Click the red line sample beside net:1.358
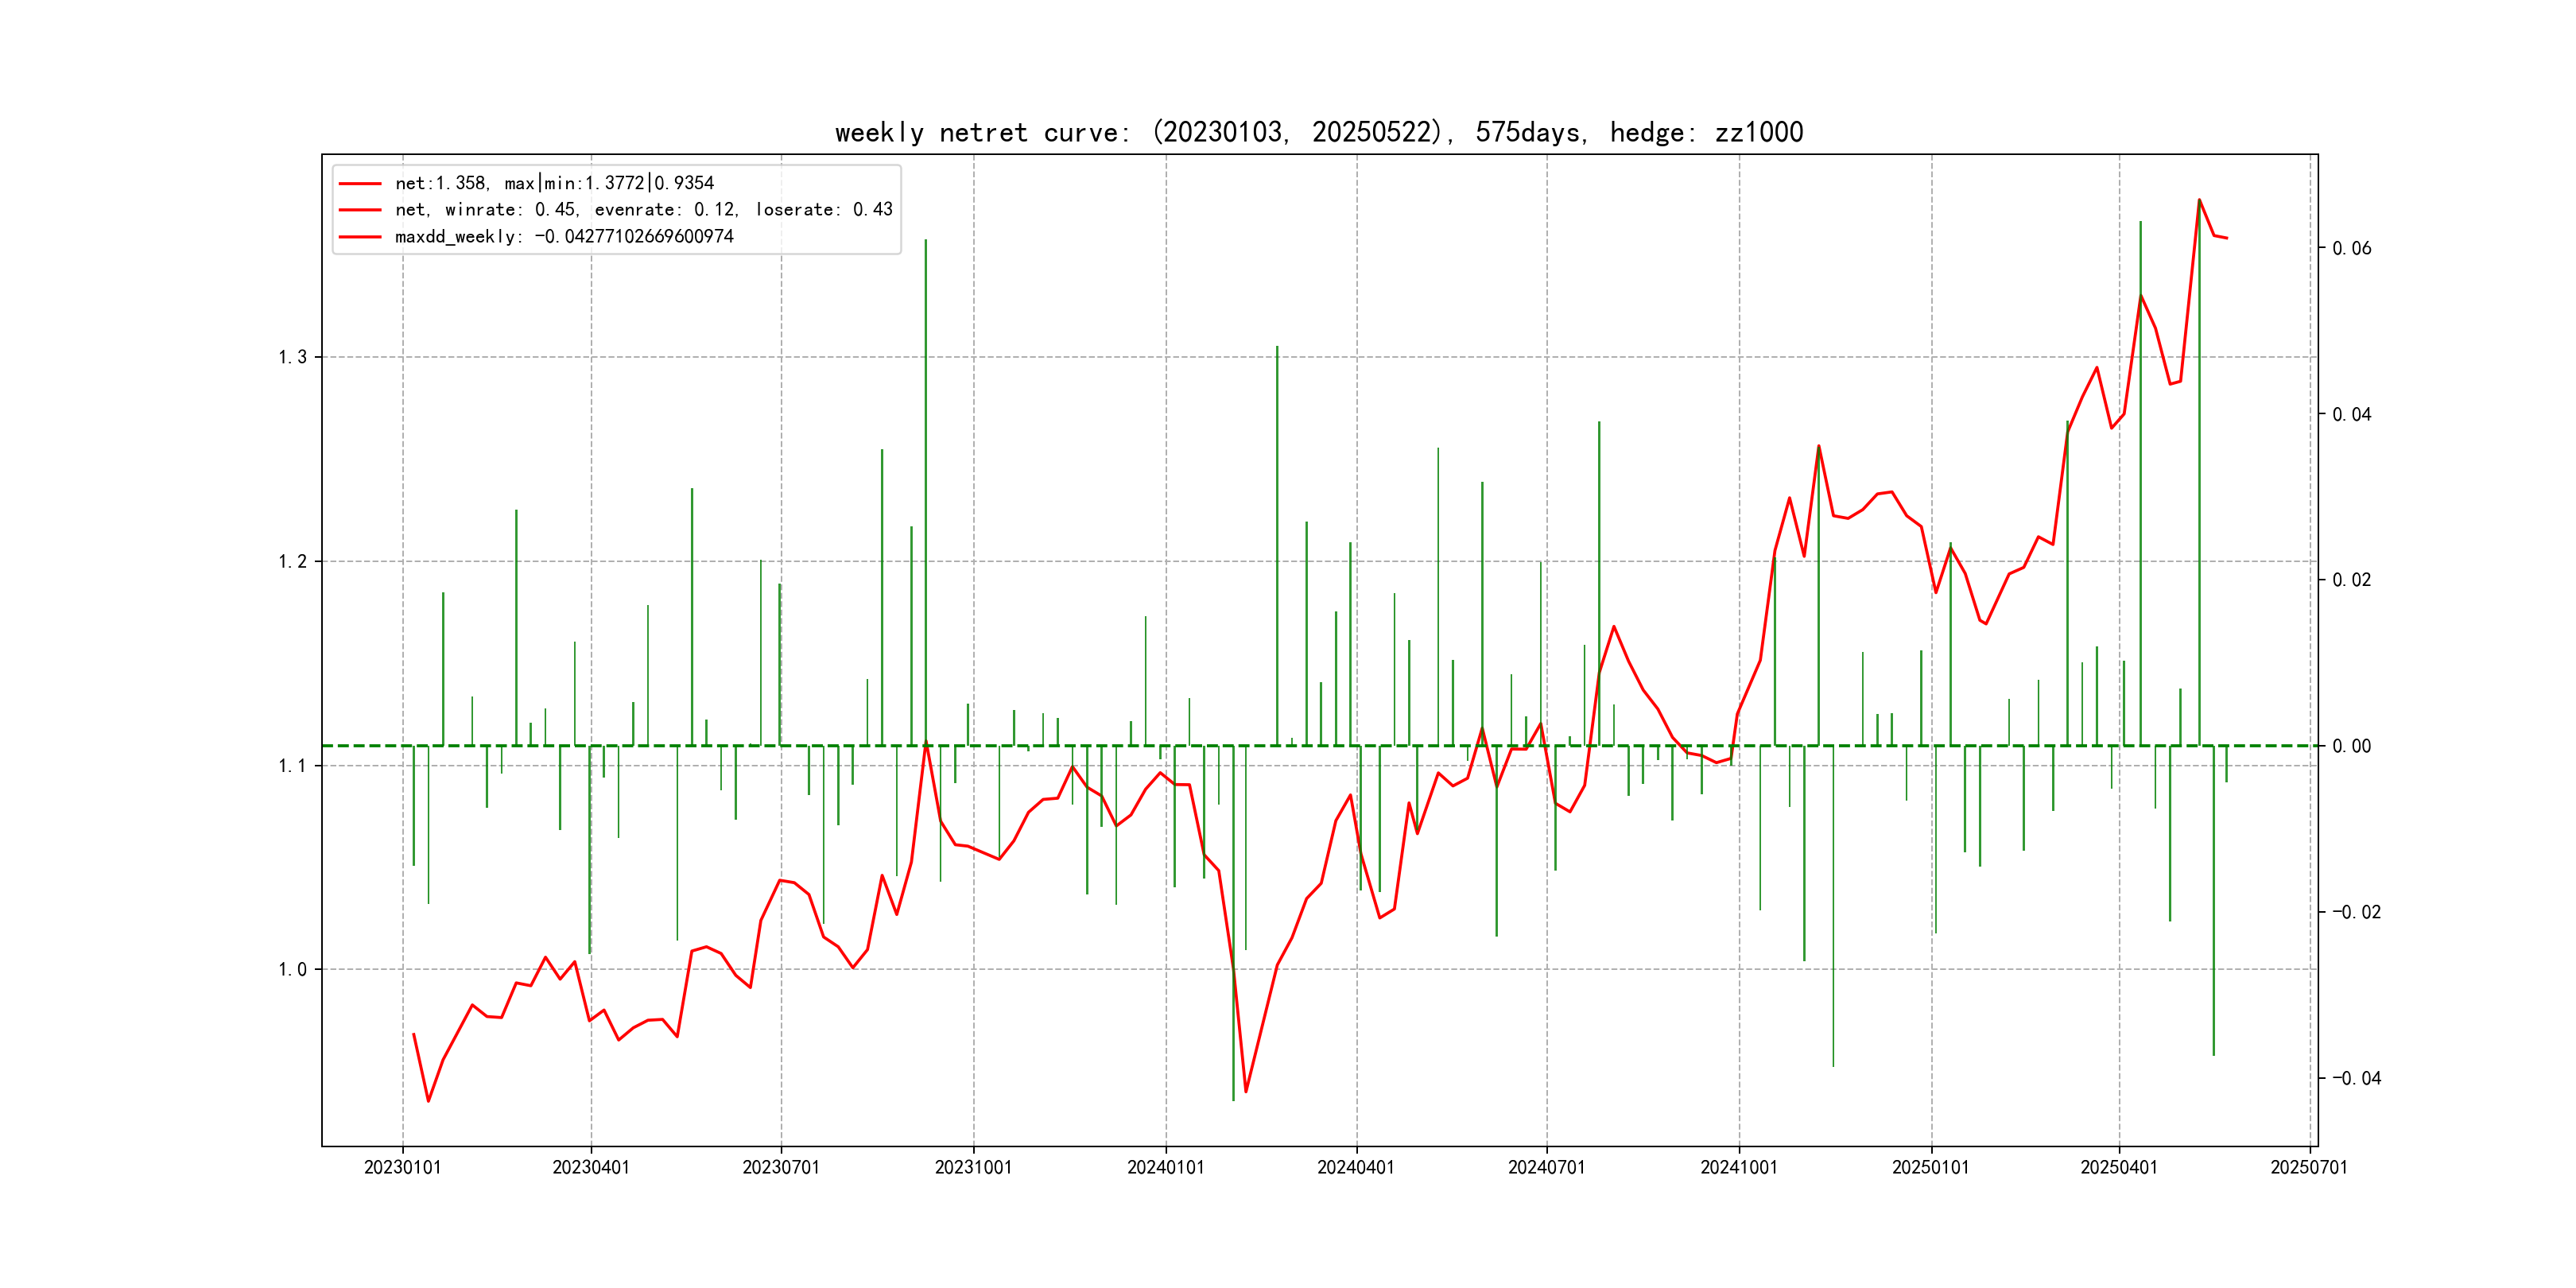Image resolution: width=2576 pixels, height=1288 pixels. coord(360,184)
